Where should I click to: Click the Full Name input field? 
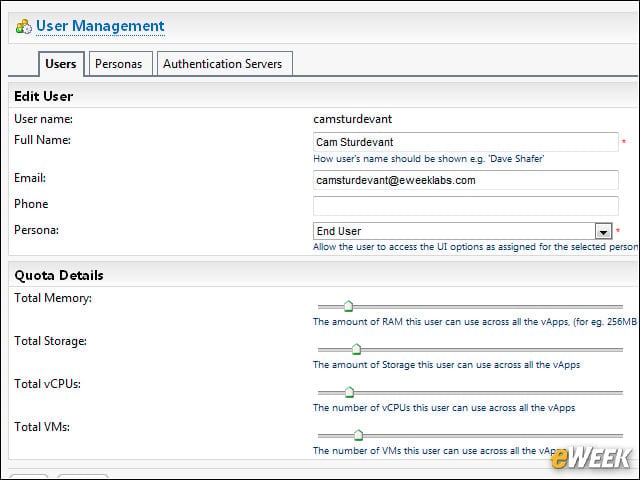tap(466, 142)
